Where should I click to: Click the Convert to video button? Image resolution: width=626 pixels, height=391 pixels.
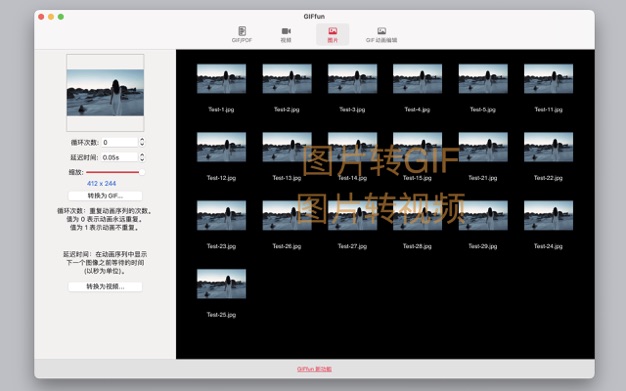tap(105, 286)
